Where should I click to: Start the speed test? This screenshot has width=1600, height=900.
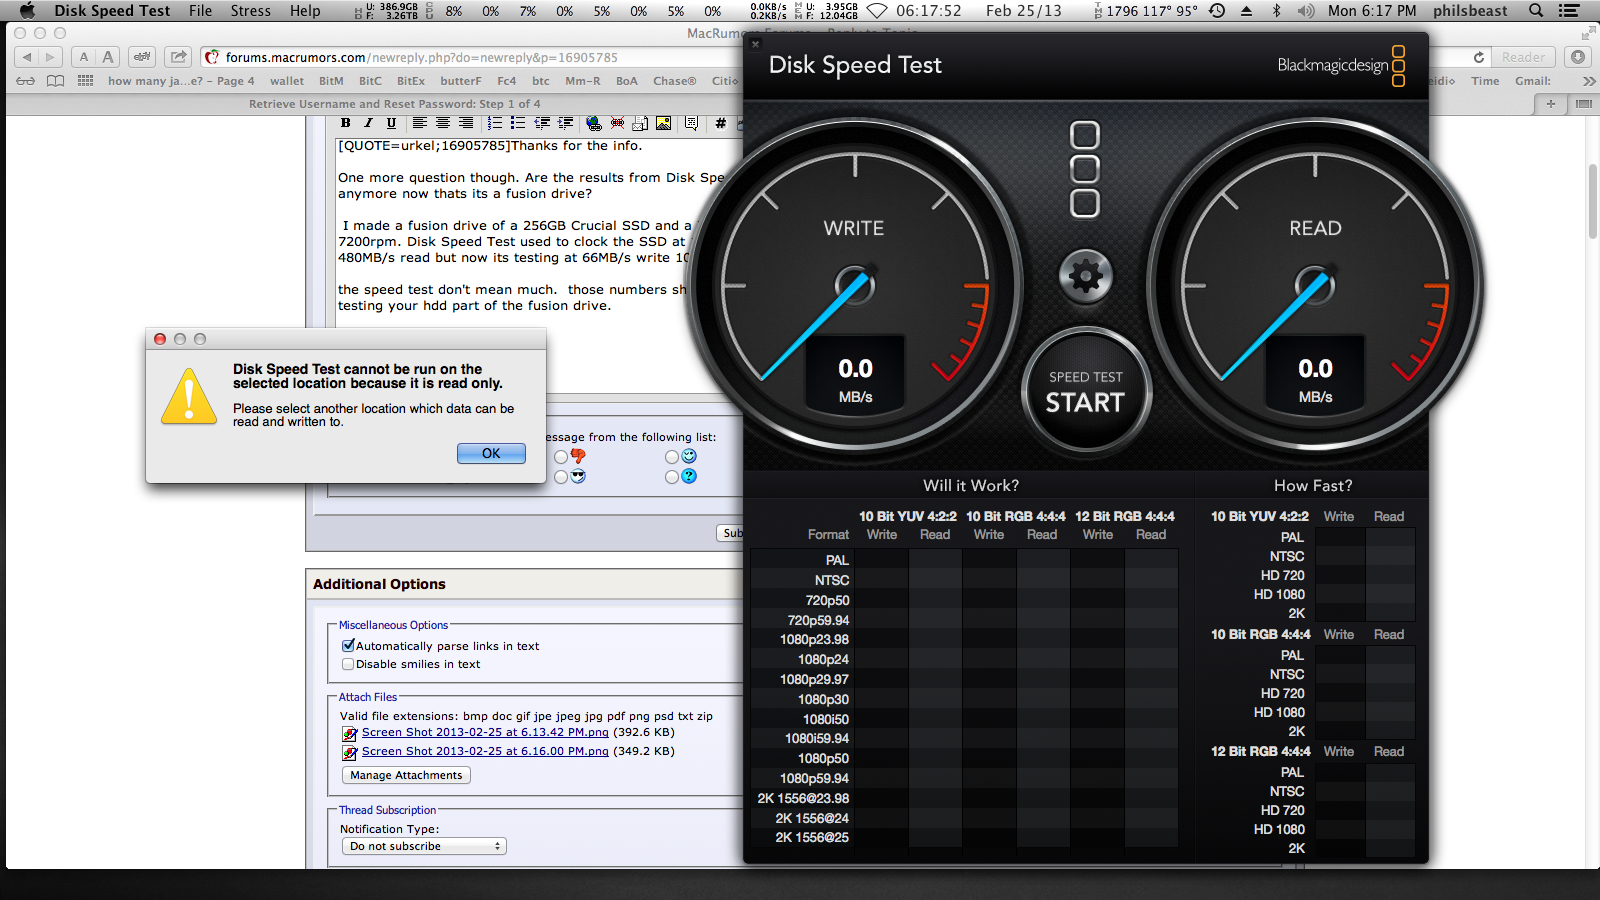(x=1085, y=392)
